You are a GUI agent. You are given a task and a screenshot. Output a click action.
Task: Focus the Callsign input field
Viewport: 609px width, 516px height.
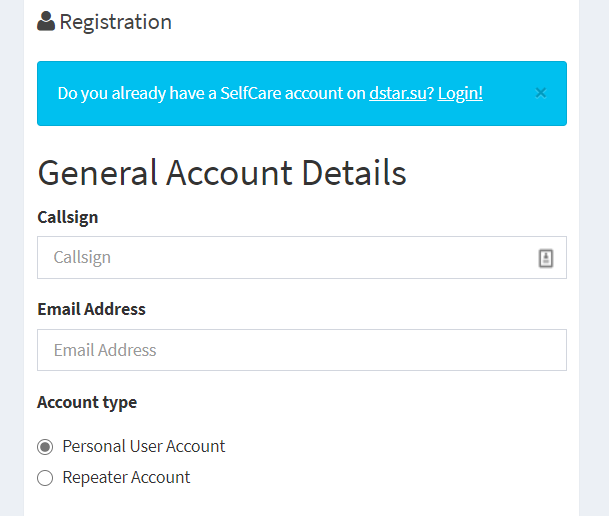[x=302, y=257]
